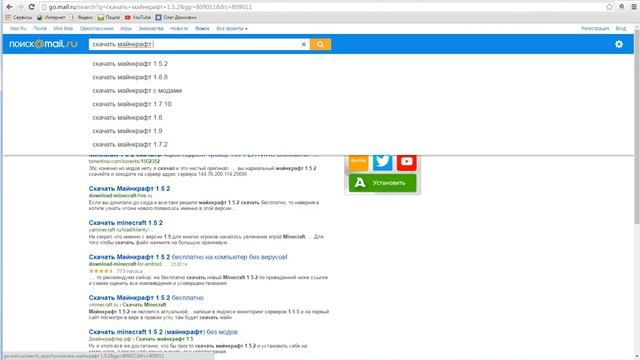Viewport: 640px width, 360px height.
Task: Open Почта in the portal navigation
Action: coord(40,29)
